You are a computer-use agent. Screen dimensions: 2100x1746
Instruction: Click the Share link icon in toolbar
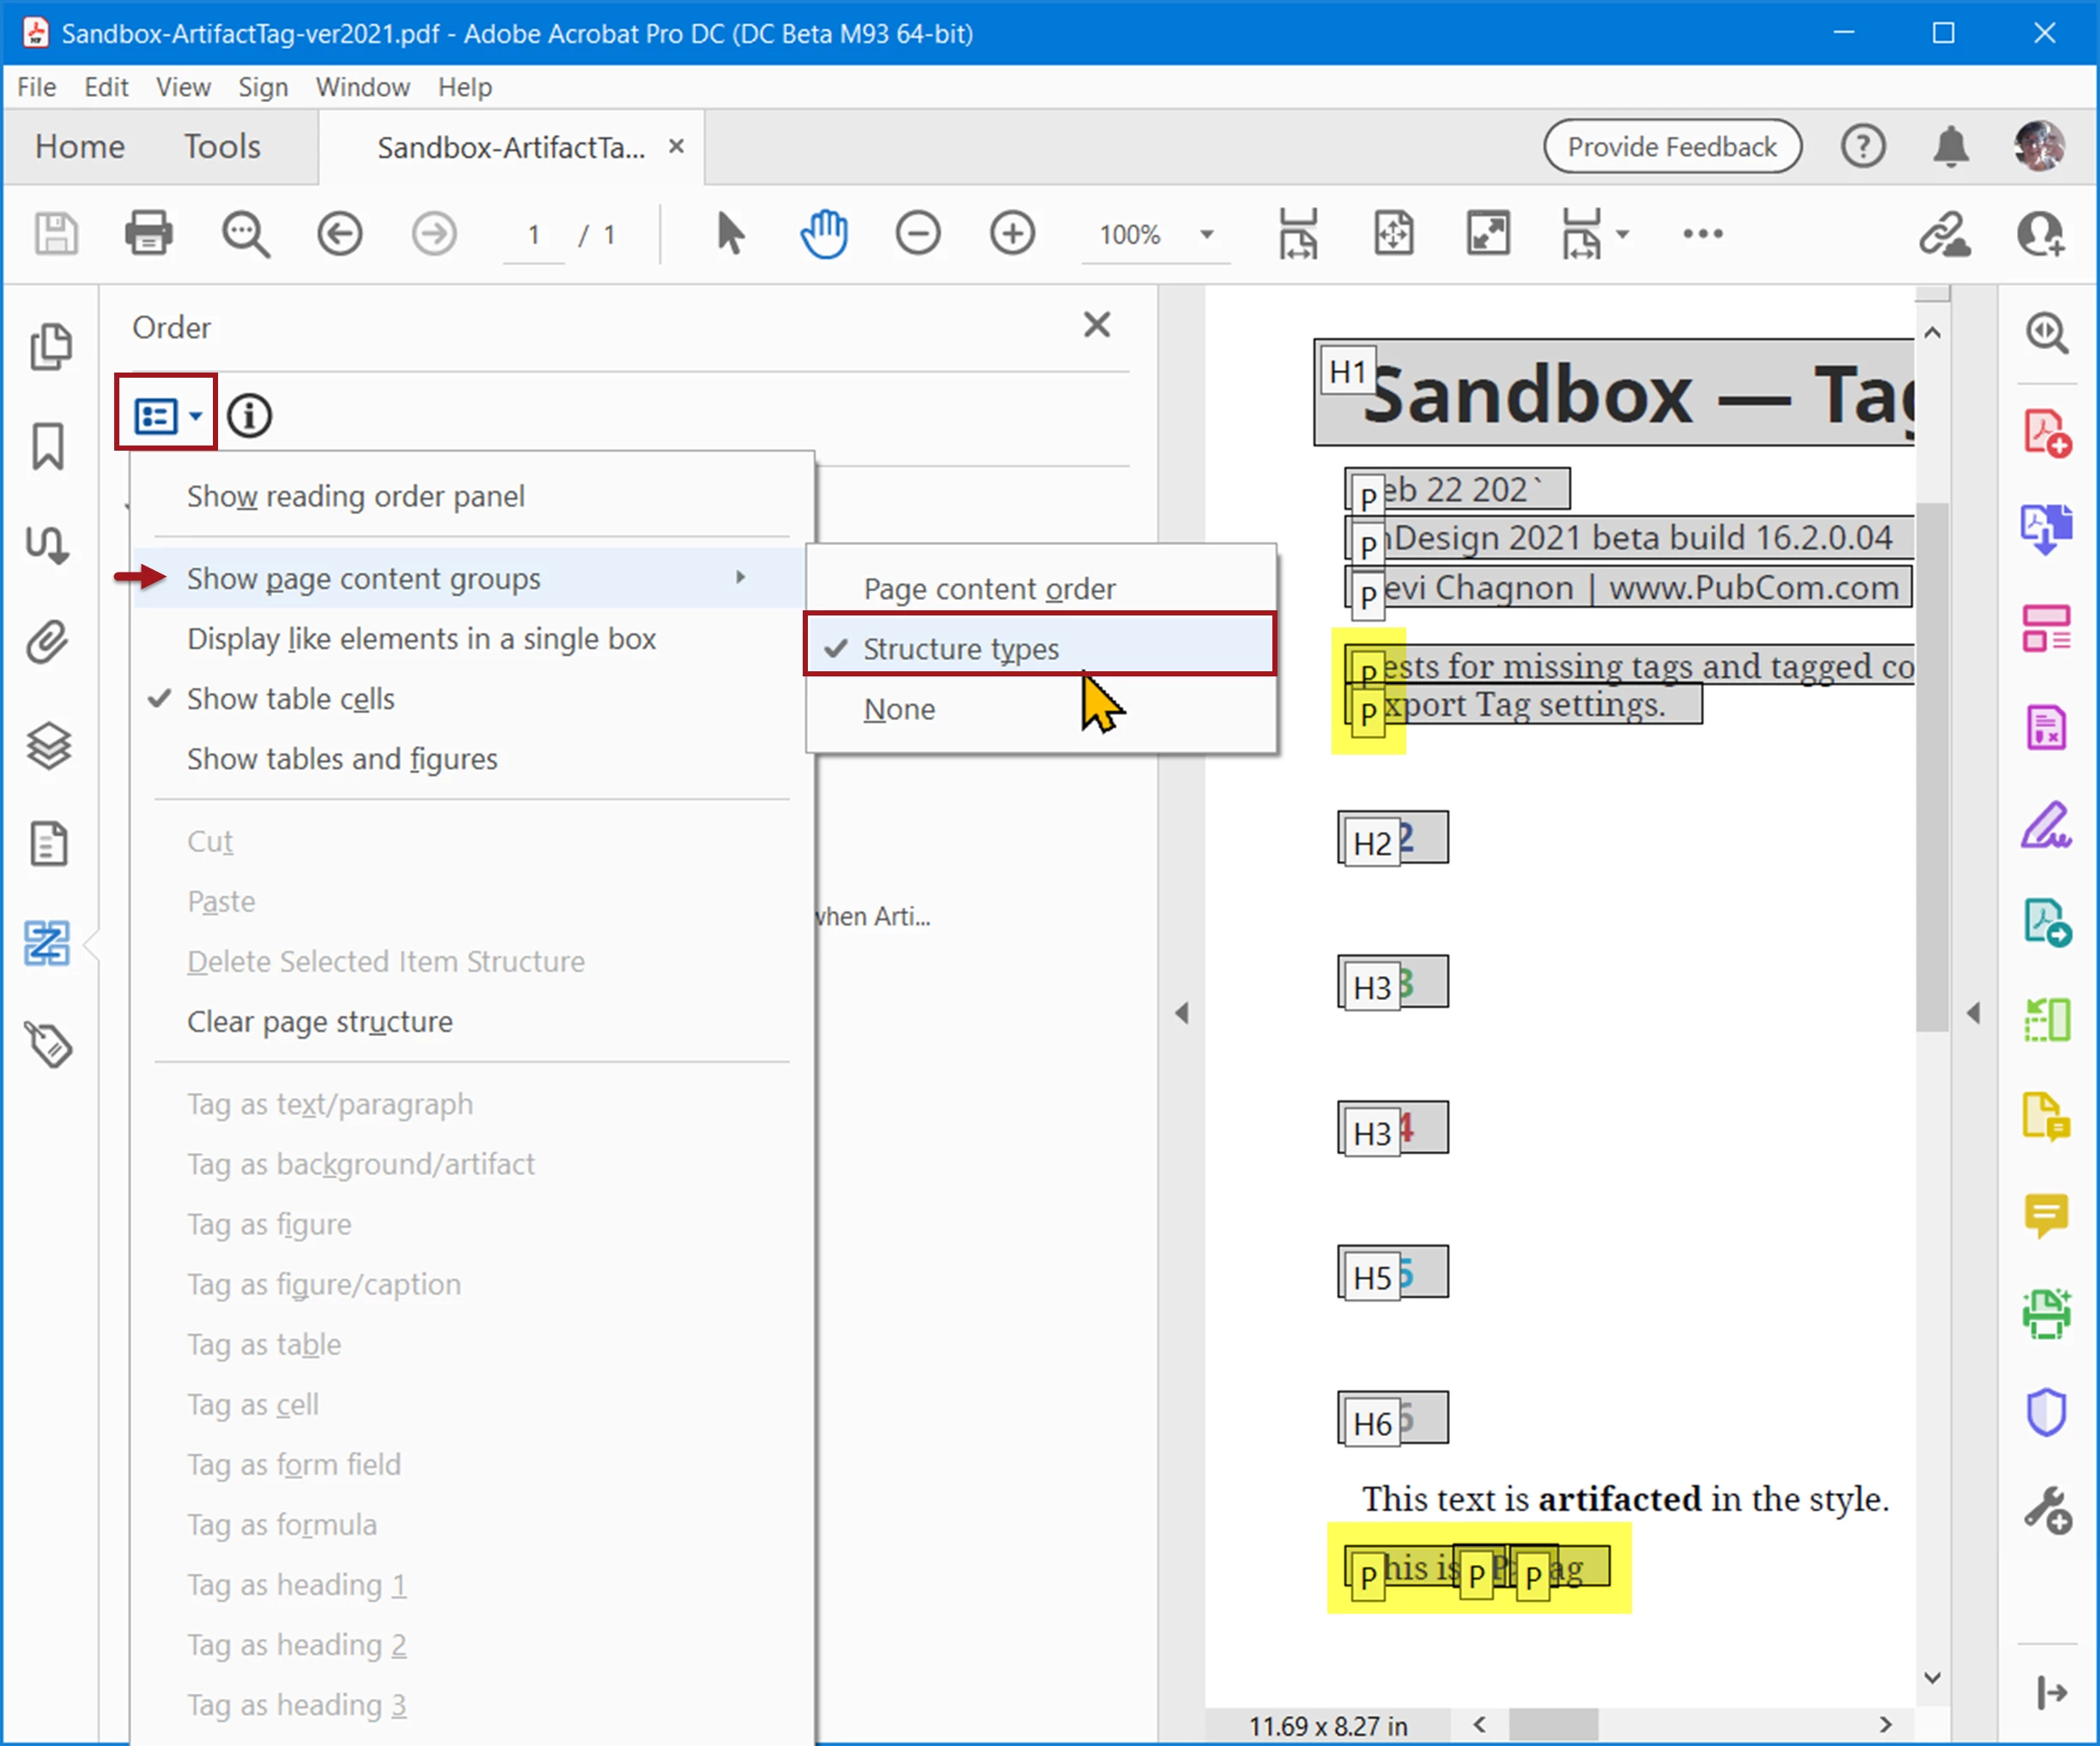click(x=1944, y=234)
